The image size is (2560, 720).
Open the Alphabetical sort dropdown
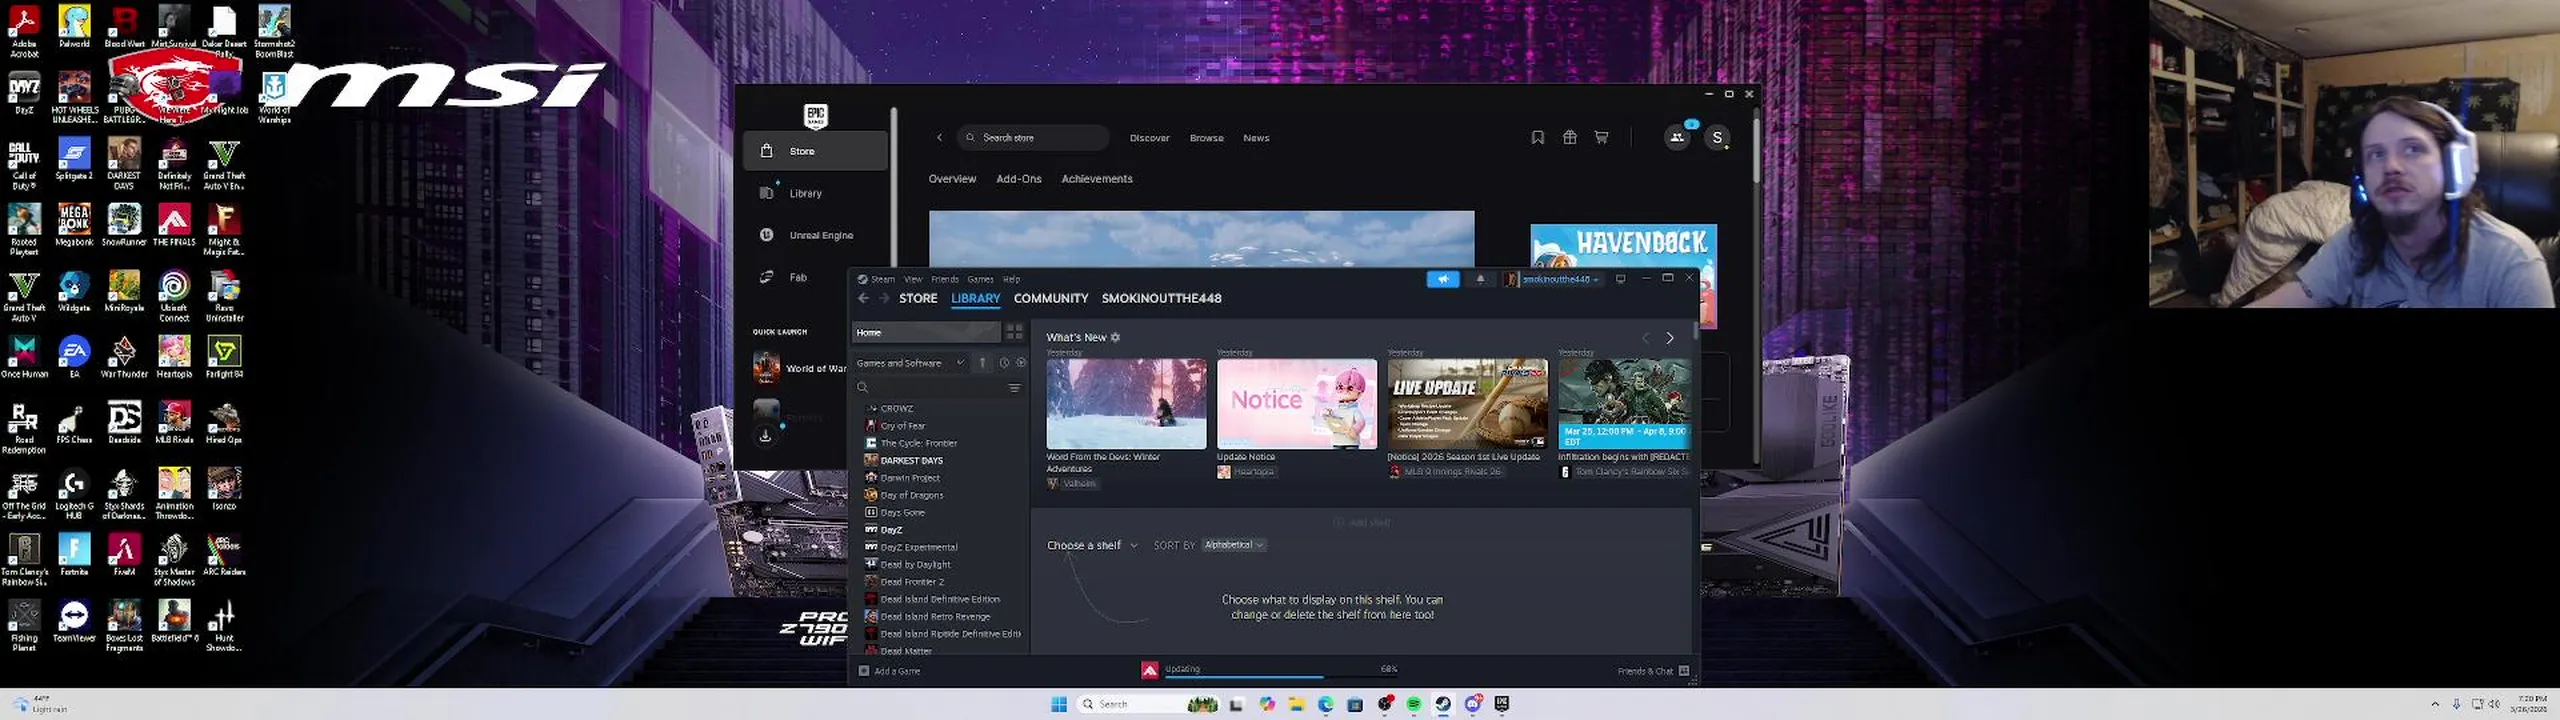point(1233,546)
